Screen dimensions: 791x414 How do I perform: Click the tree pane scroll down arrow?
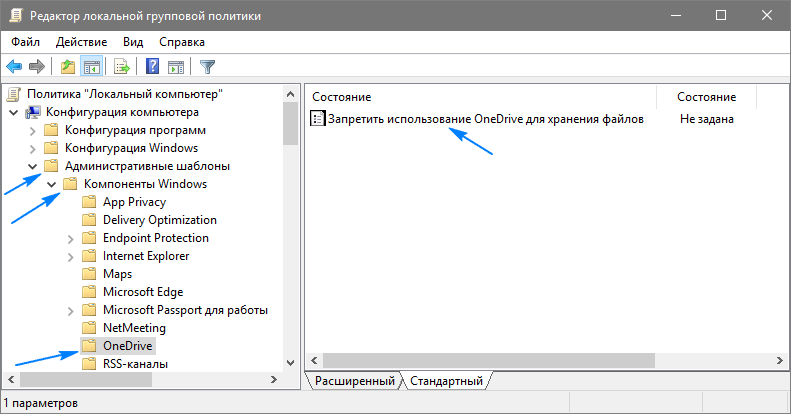point(290,363)
